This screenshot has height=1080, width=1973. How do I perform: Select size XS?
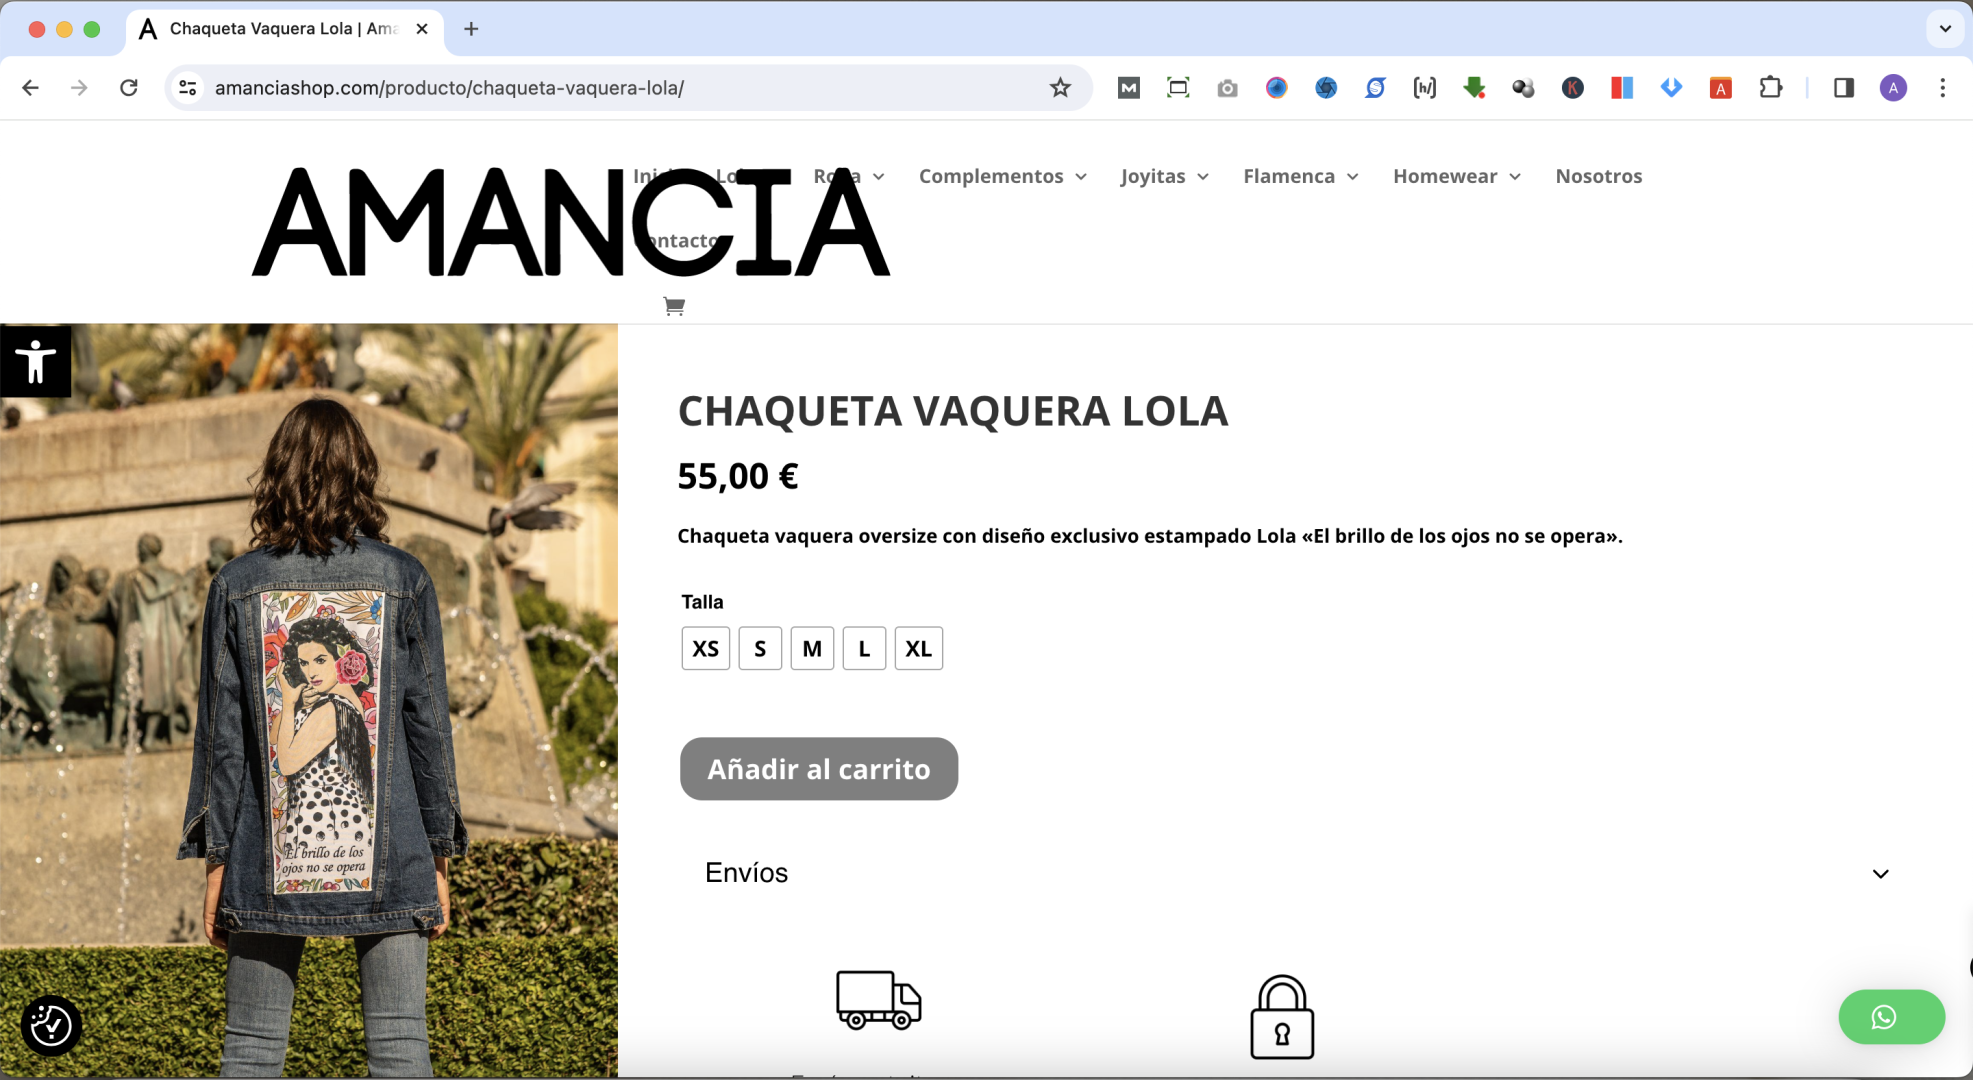pos(705,648)
